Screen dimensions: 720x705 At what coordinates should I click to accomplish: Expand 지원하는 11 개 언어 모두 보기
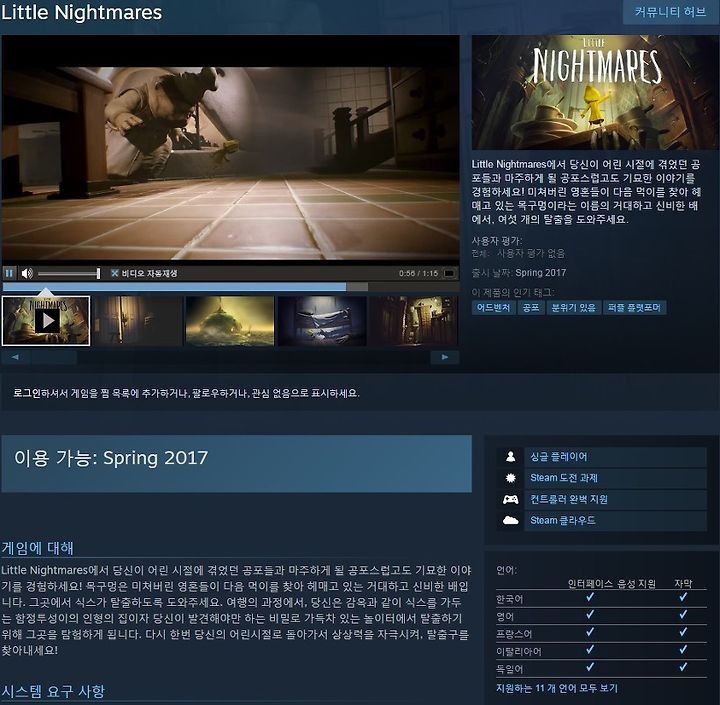point(557,688)
